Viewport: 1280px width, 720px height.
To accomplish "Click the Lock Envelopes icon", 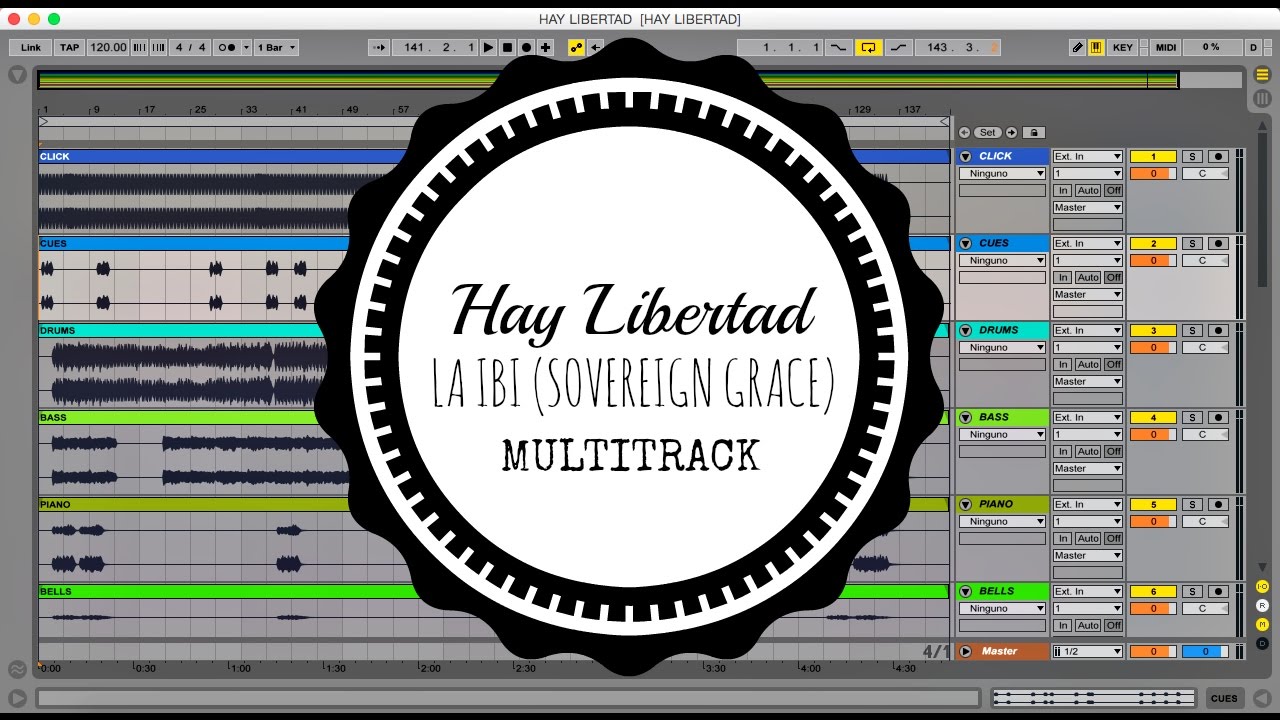I will 1034,132.
